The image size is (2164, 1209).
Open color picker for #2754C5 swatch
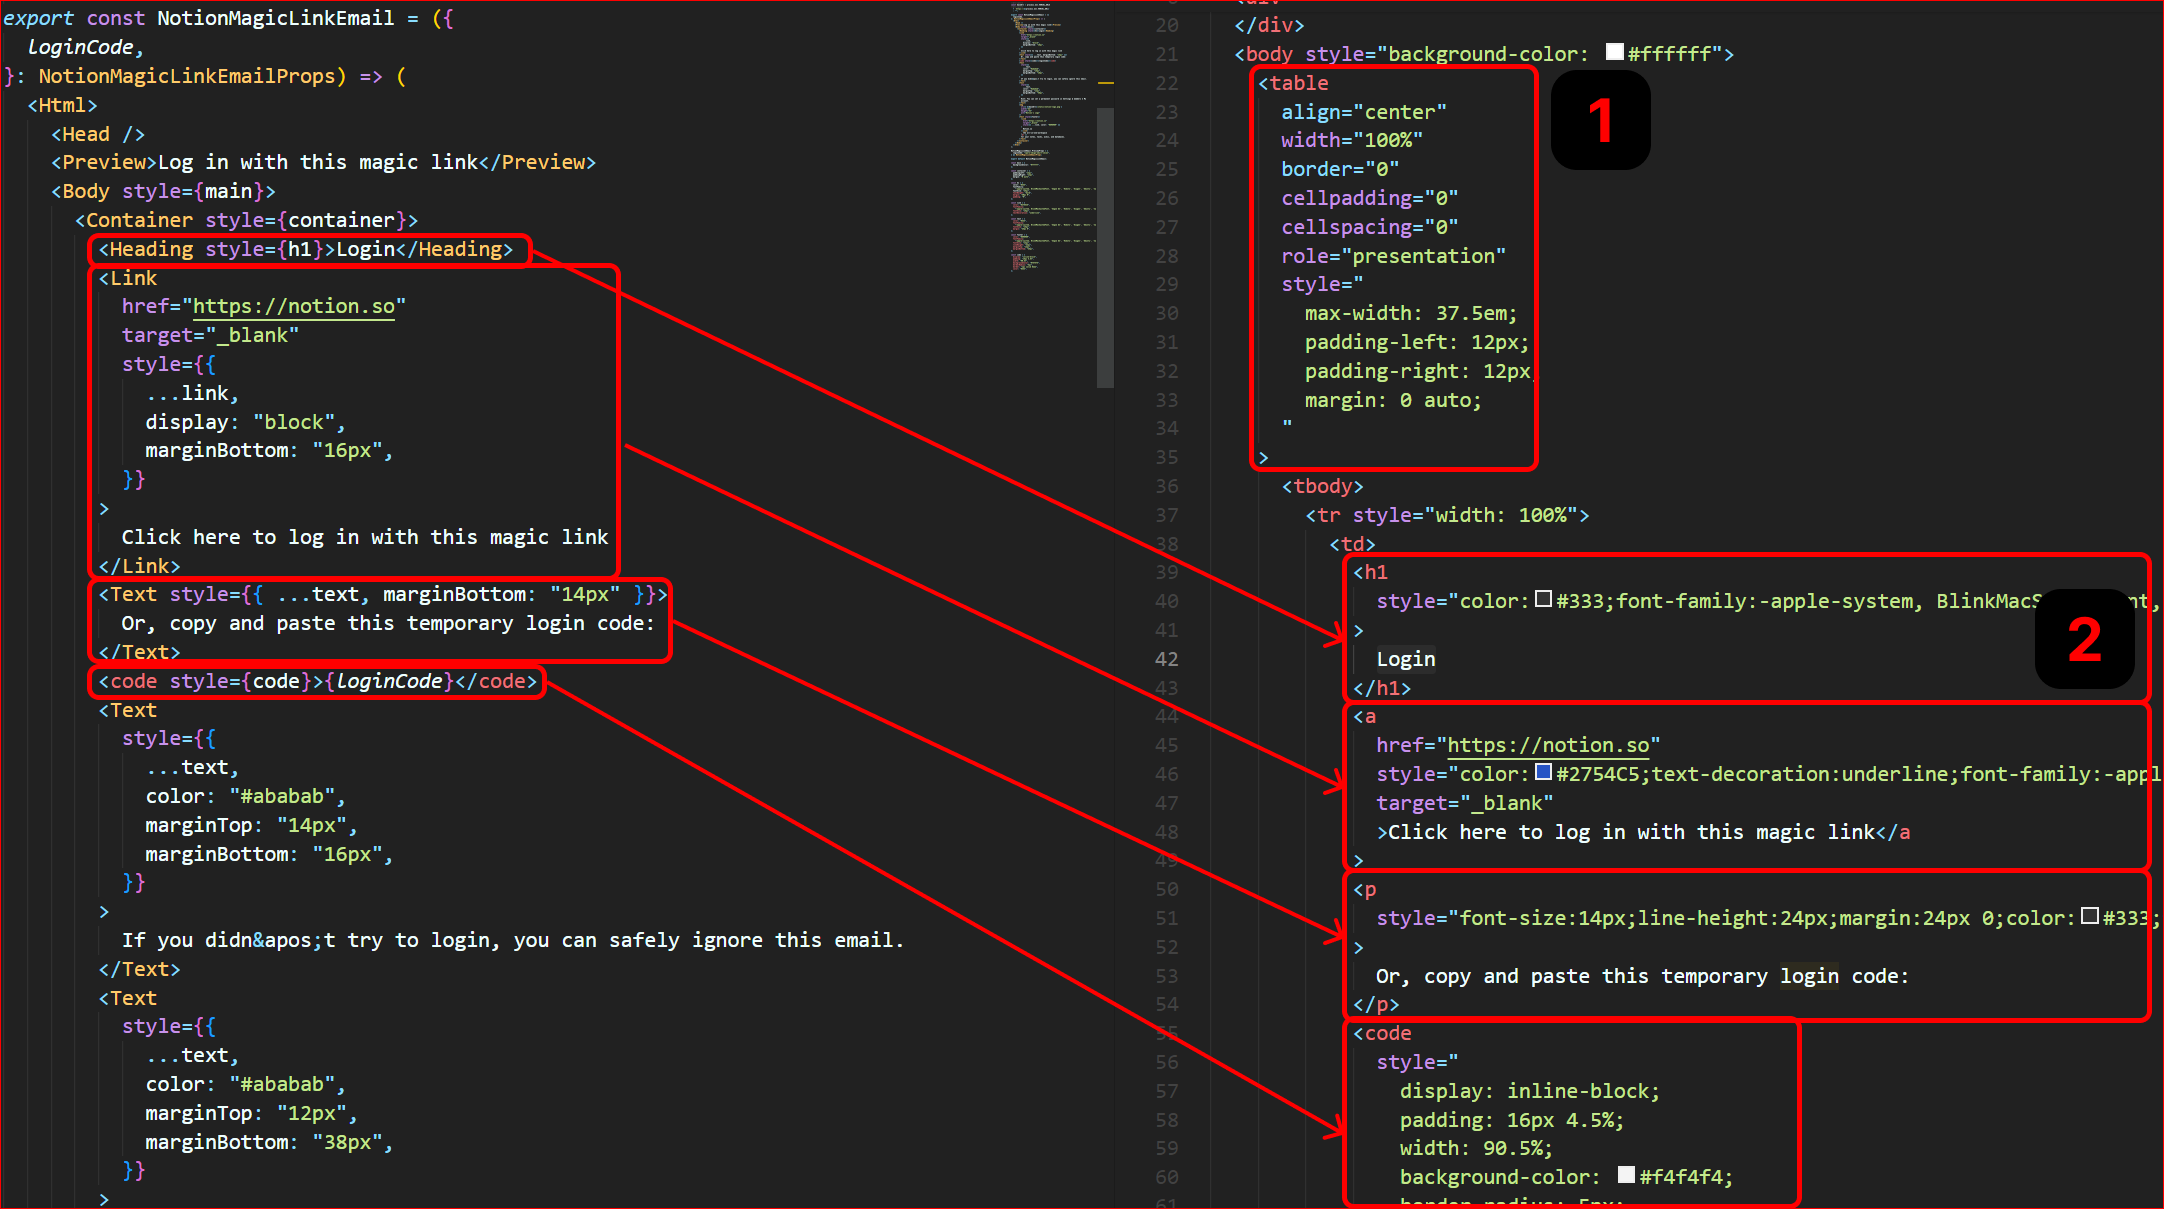(1543, 772)
